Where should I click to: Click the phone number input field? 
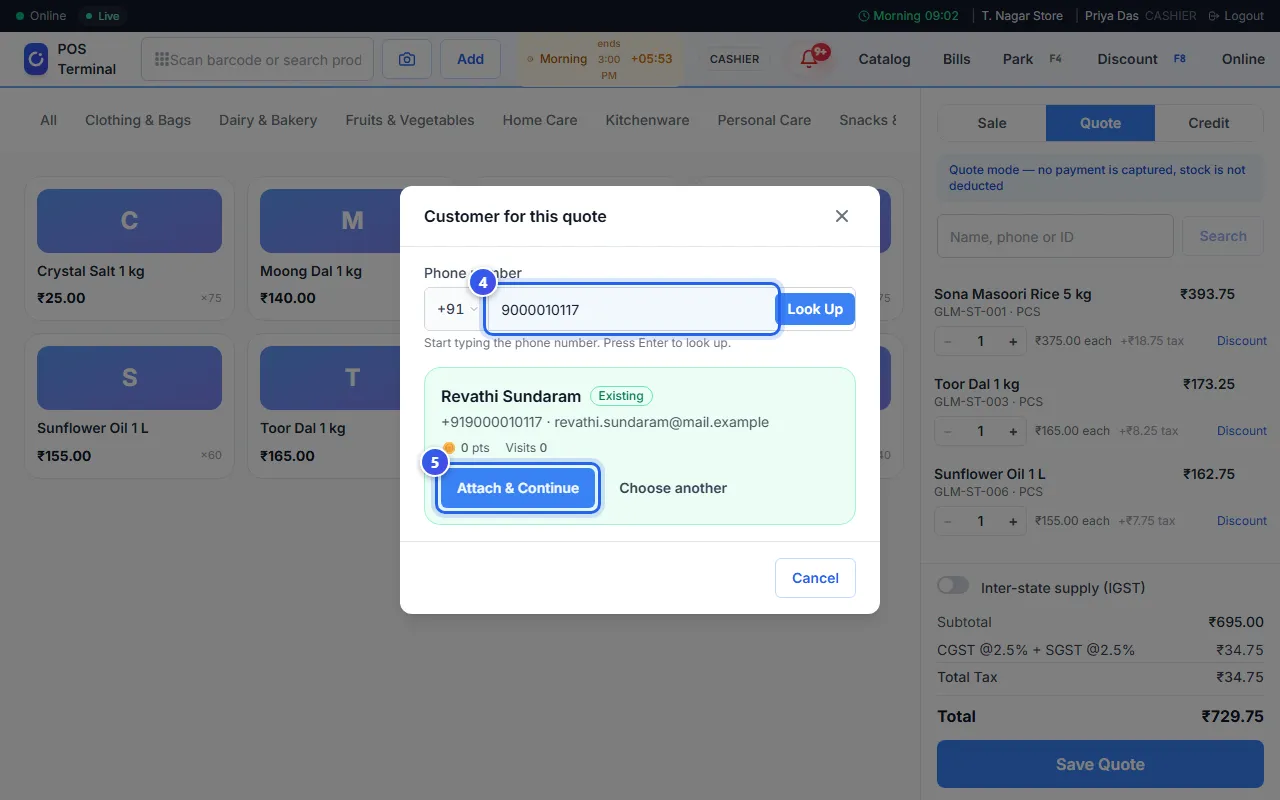click(x=631, y=309)
